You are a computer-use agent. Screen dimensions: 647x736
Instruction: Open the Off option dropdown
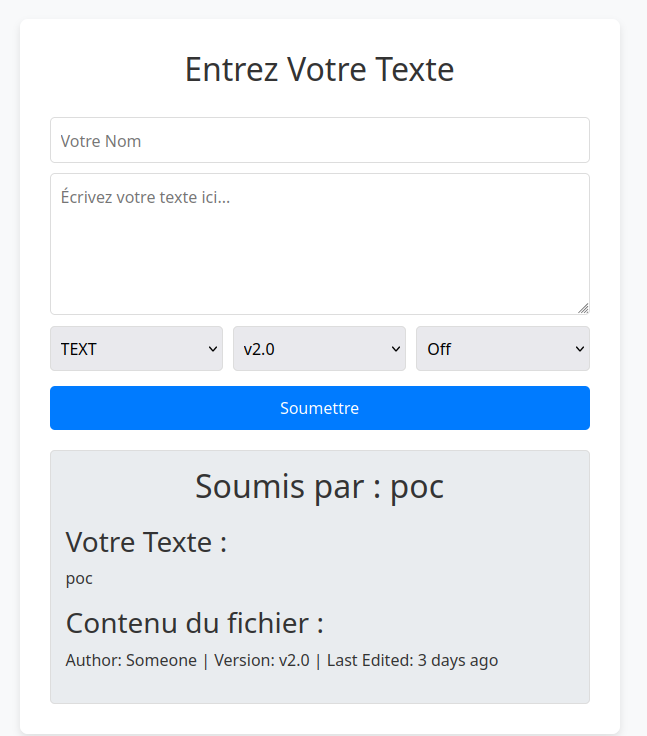503,349
